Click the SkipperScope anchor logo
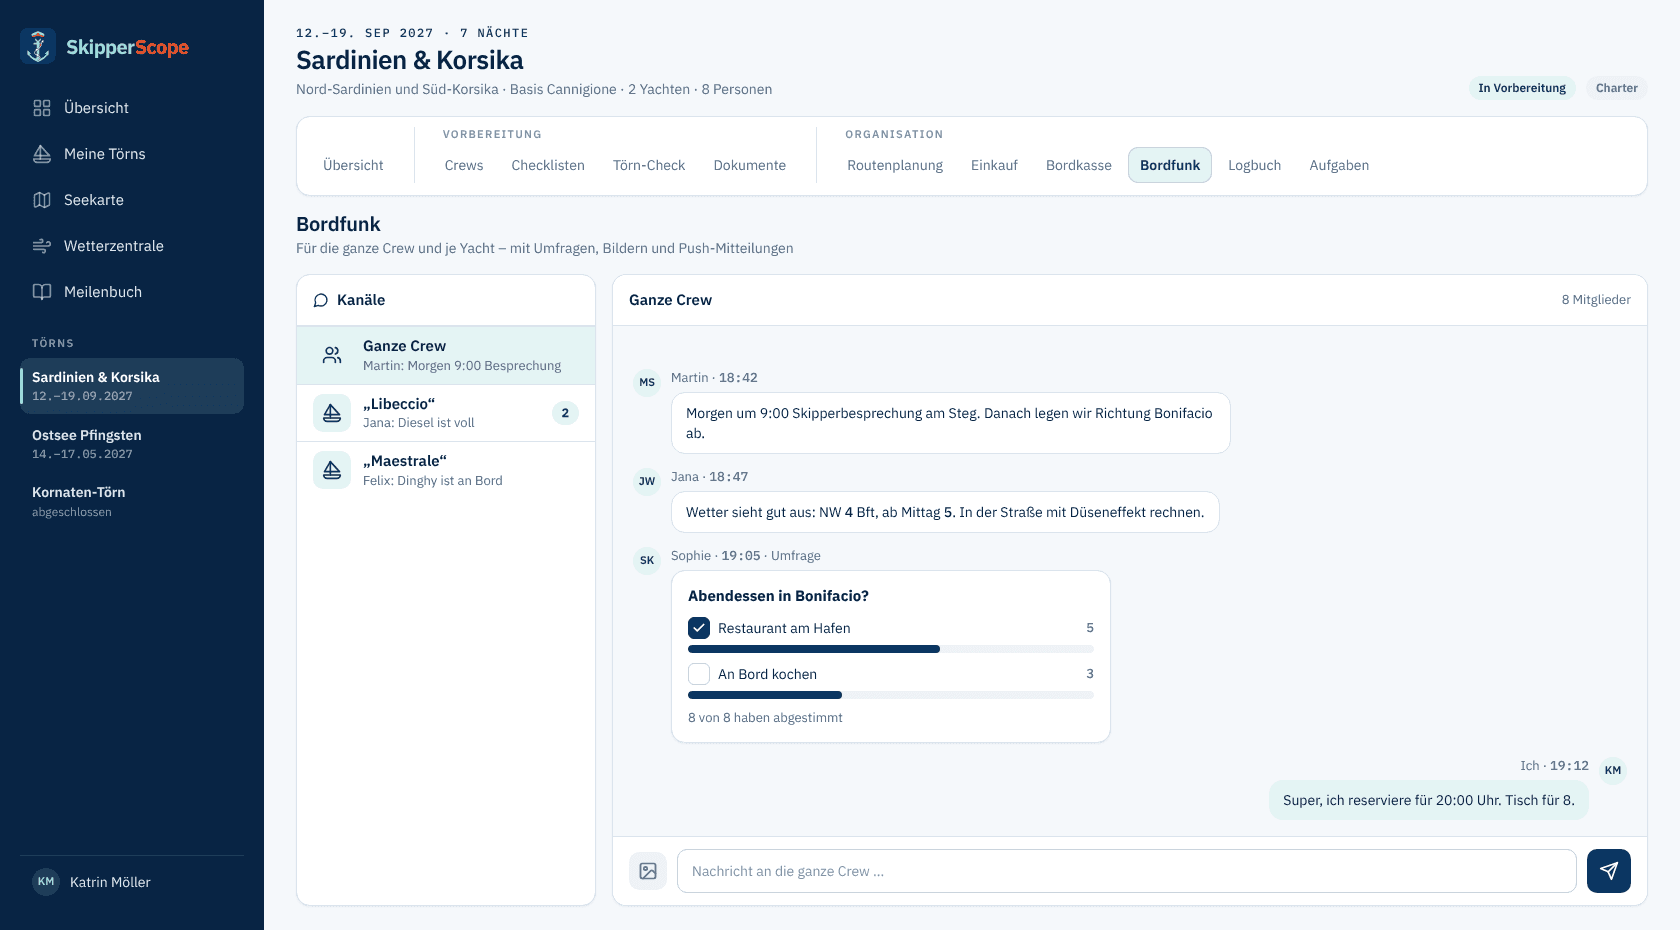This screenshot has height=930, width=1680. coord(38,46)
